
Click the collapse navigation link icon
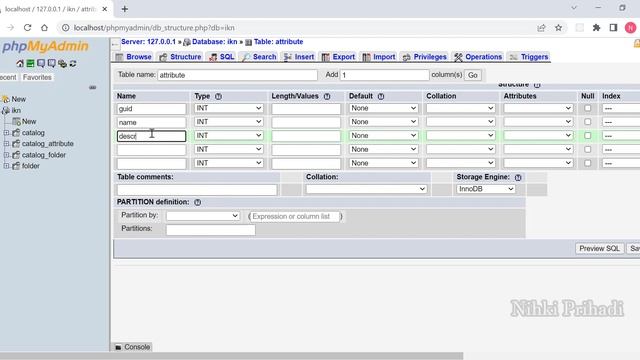coord(93,87)
